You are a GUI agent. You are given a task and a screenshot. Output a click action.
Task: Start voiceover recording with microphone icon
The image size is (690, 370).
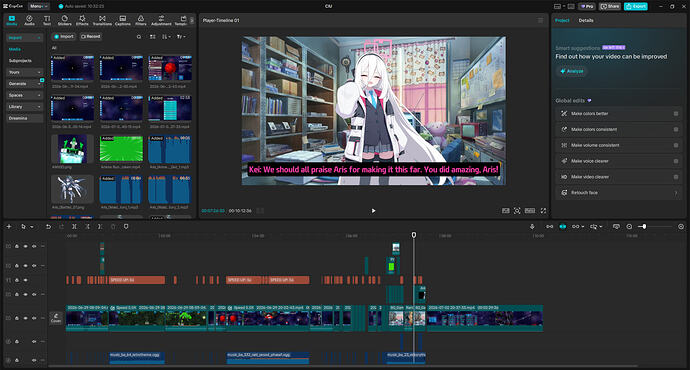[532, 227]
